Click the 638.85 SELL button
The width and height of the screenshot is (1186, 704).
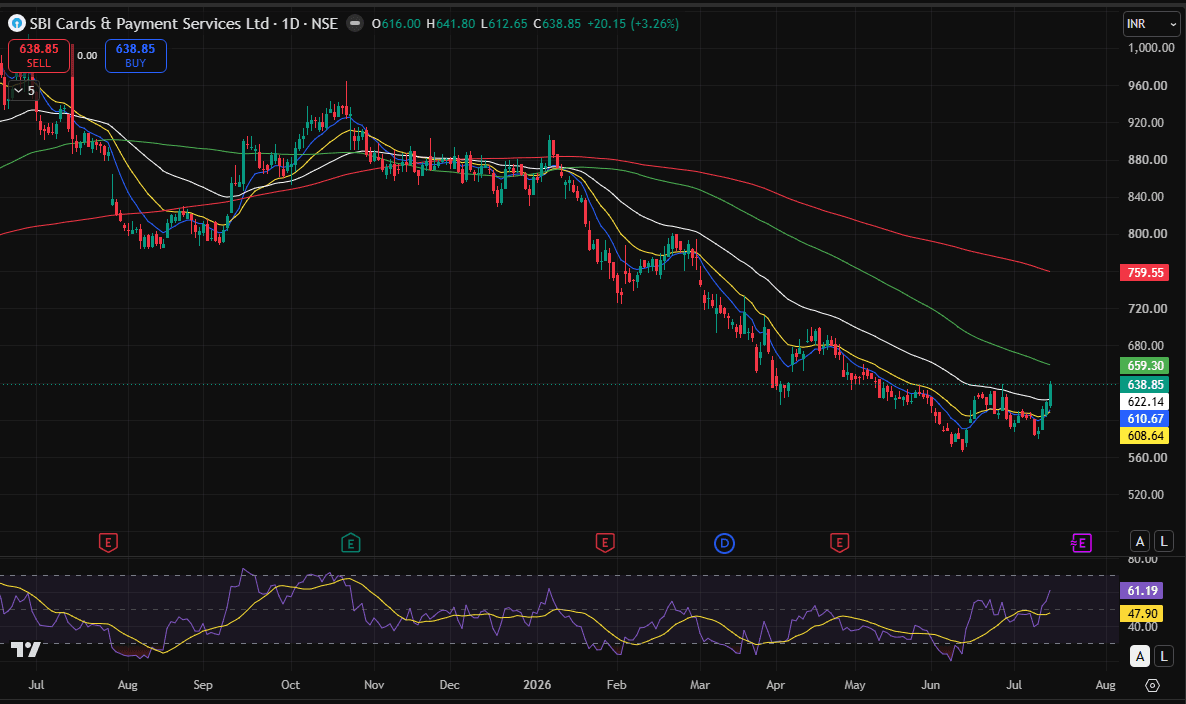[39, 56]
